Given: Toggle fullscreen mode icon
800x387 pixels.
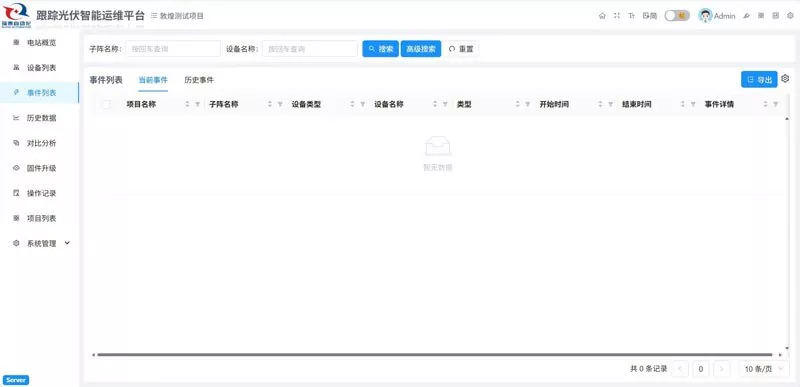Looking at the screenshot, I should [617, 16].
